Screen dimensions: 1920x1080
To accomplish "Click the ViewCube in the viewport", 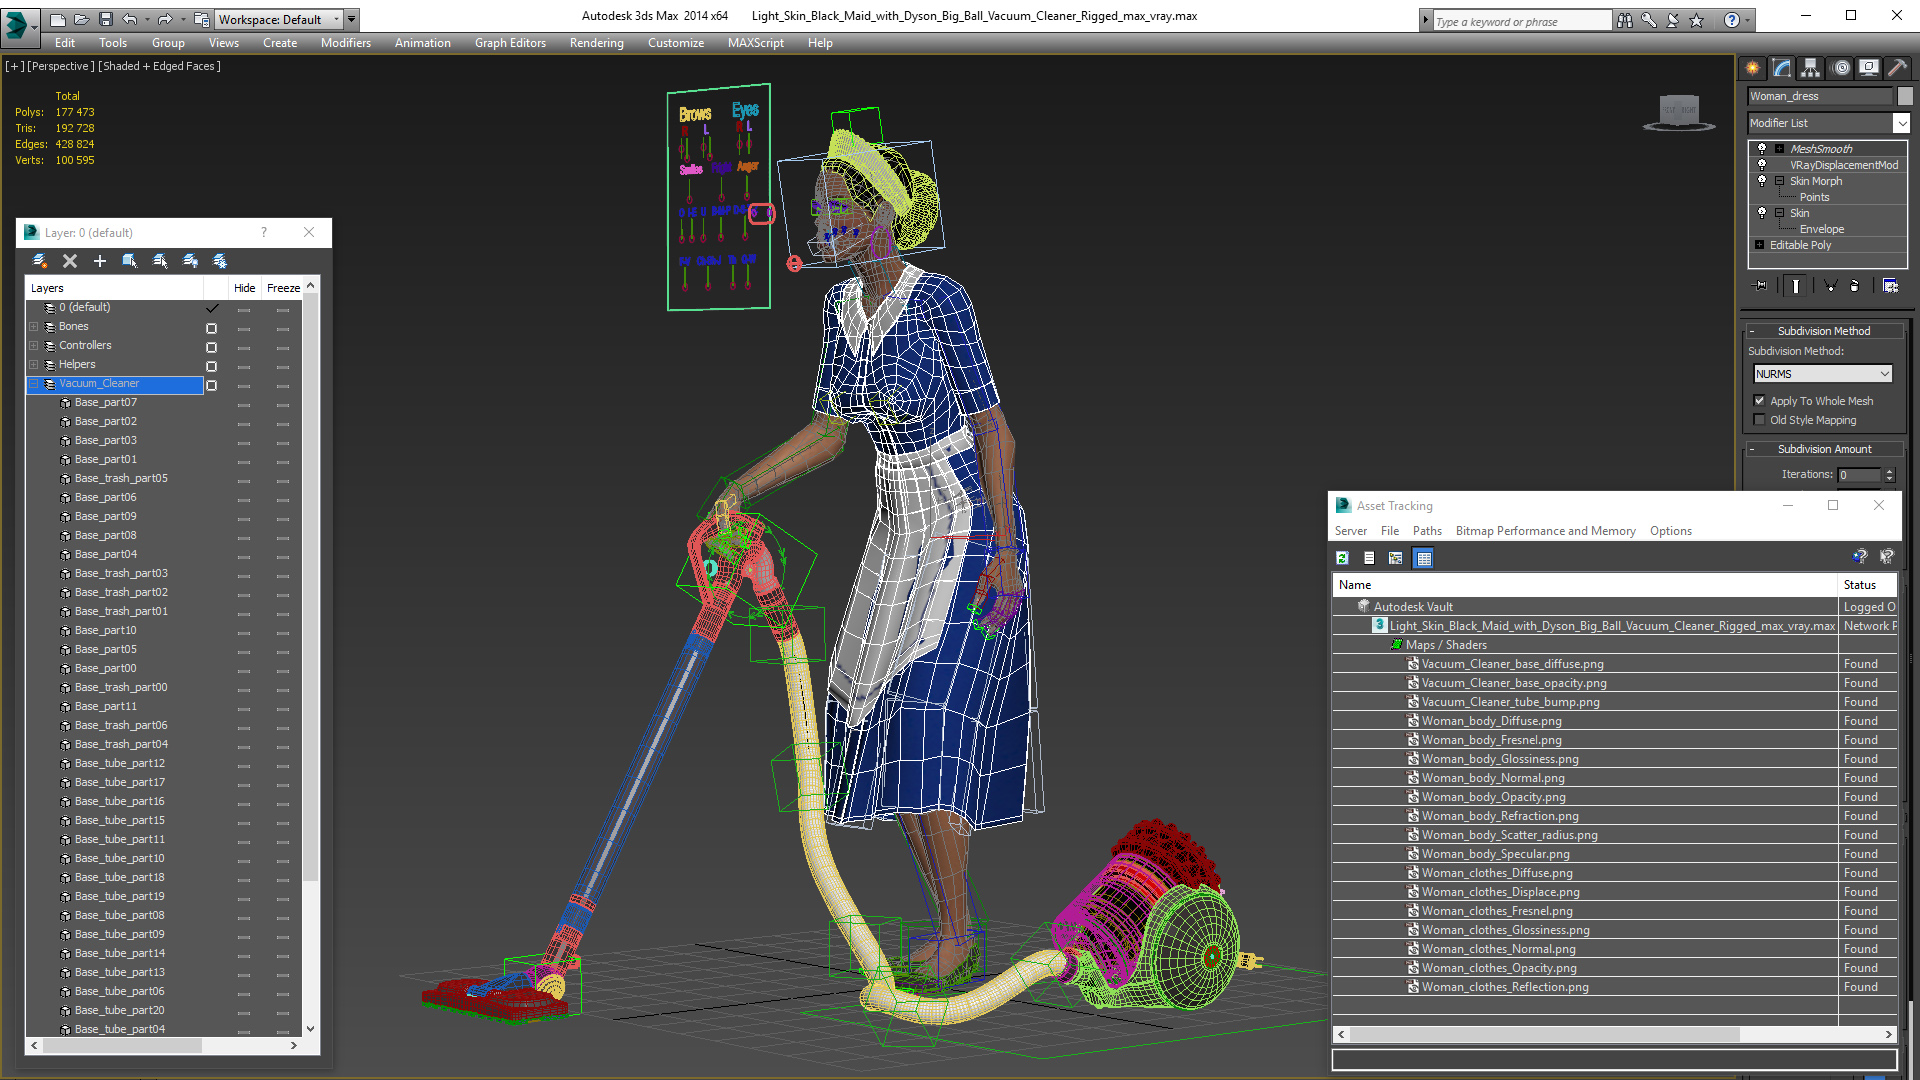I will click(x=1679, y=110).
